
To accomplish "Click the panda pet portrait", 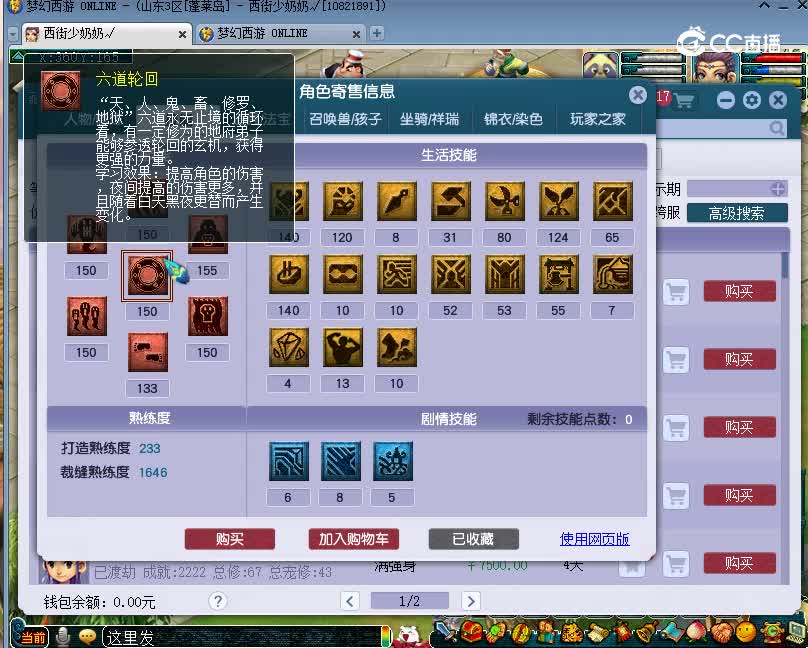I will point(600,66).
